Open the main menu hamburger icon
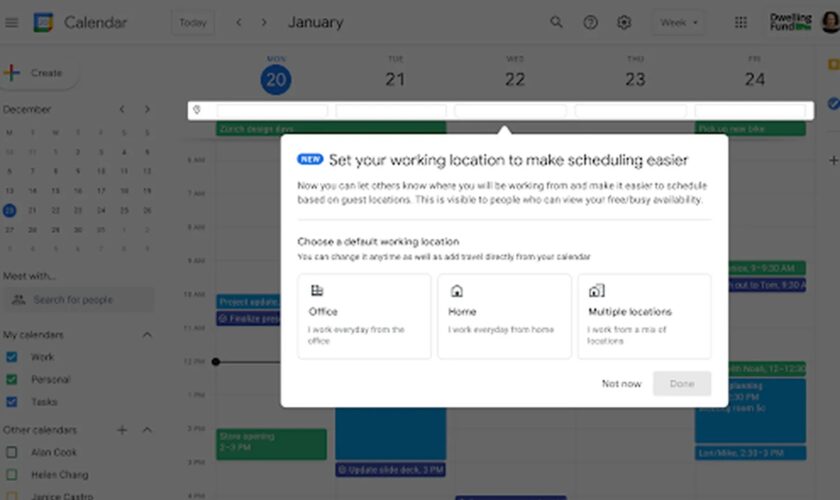The width and height of the screenshot is (840, 500). 12,22
